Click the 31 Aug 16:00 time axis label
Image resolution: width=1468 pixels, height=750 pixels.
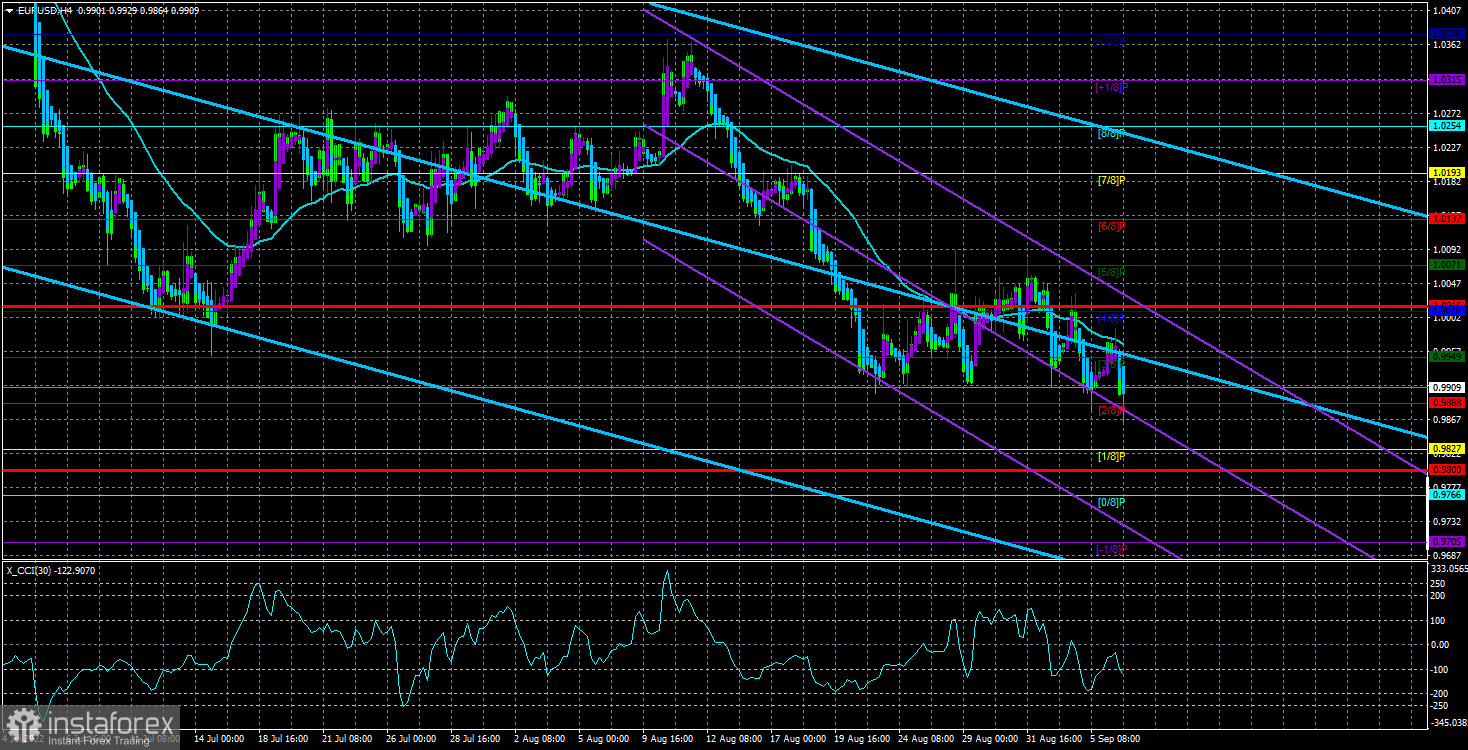[x=1053, y=739]
